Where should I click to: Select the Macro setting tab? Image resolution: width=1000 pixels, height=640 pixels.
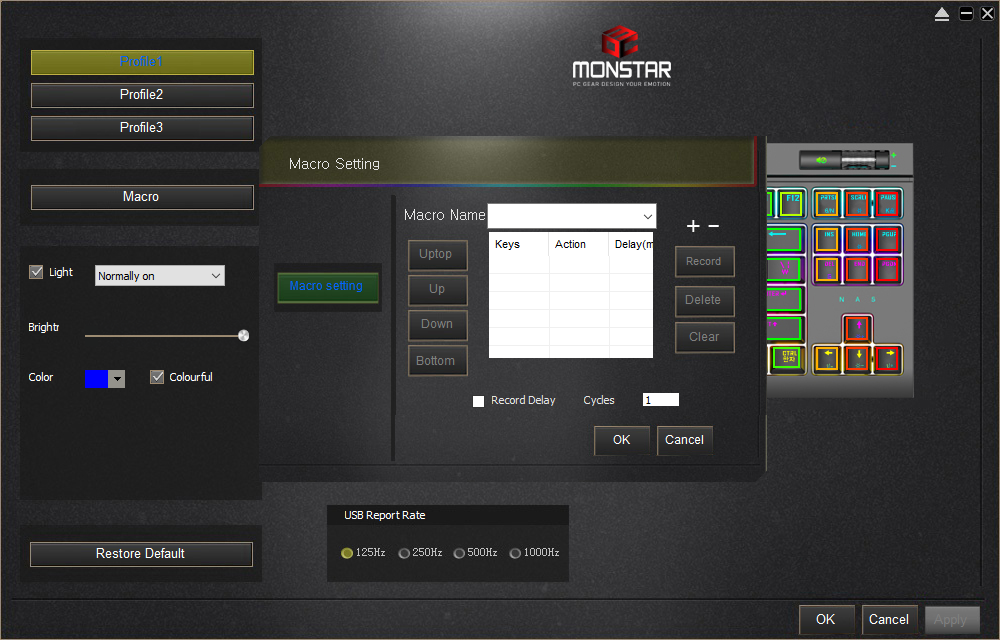[x=328, y=287]
